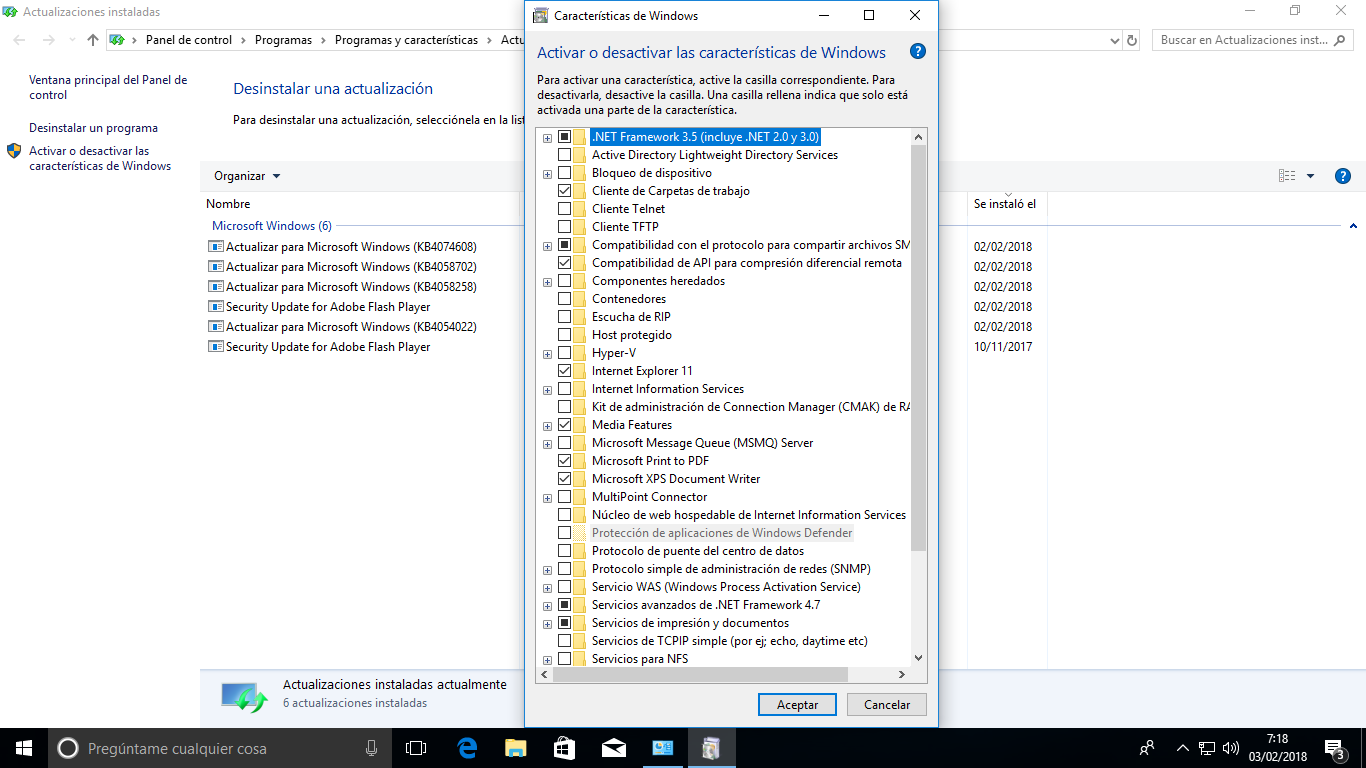Click the up-folder arrow in the address bar
The height and width of the screenshot is (768, 1366).
click(x=93, y=40)
